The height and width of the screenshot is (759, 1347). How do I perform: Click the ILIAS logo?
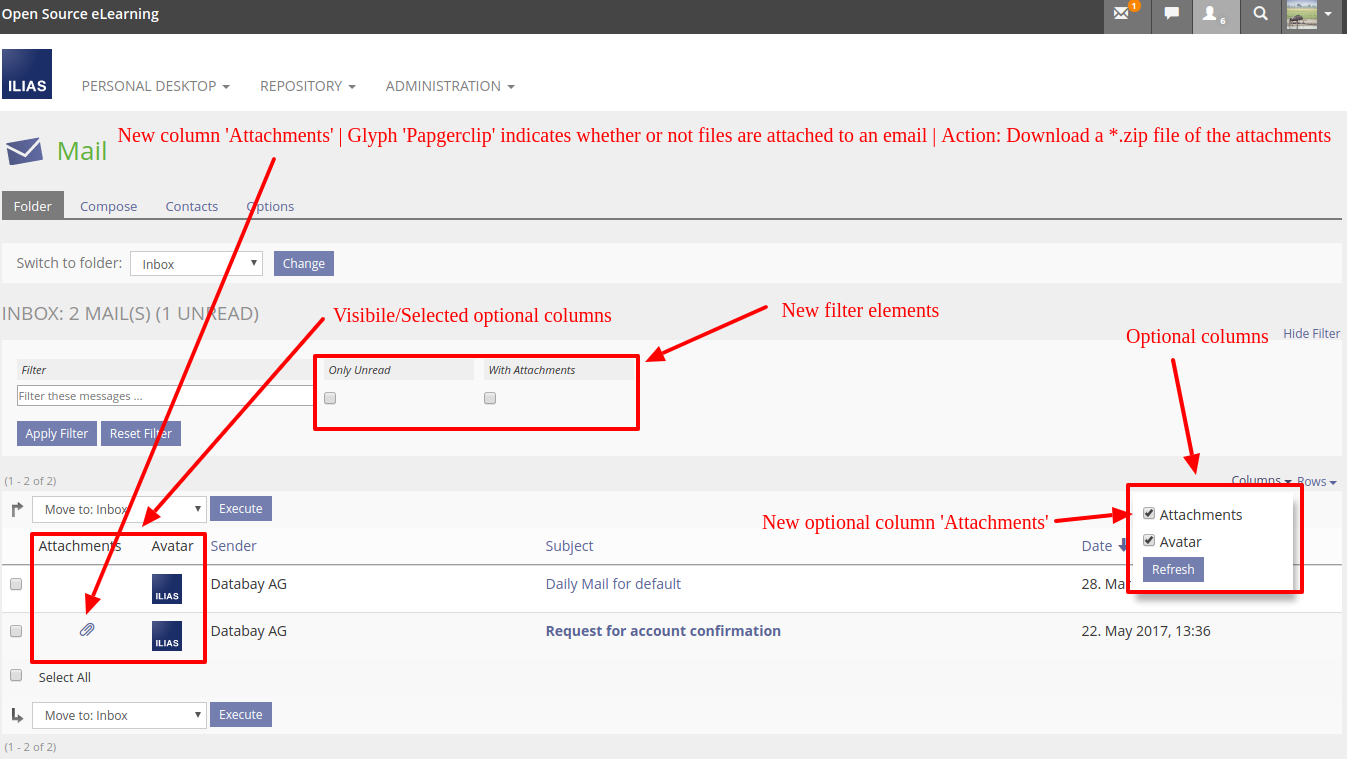coord(27,75)
